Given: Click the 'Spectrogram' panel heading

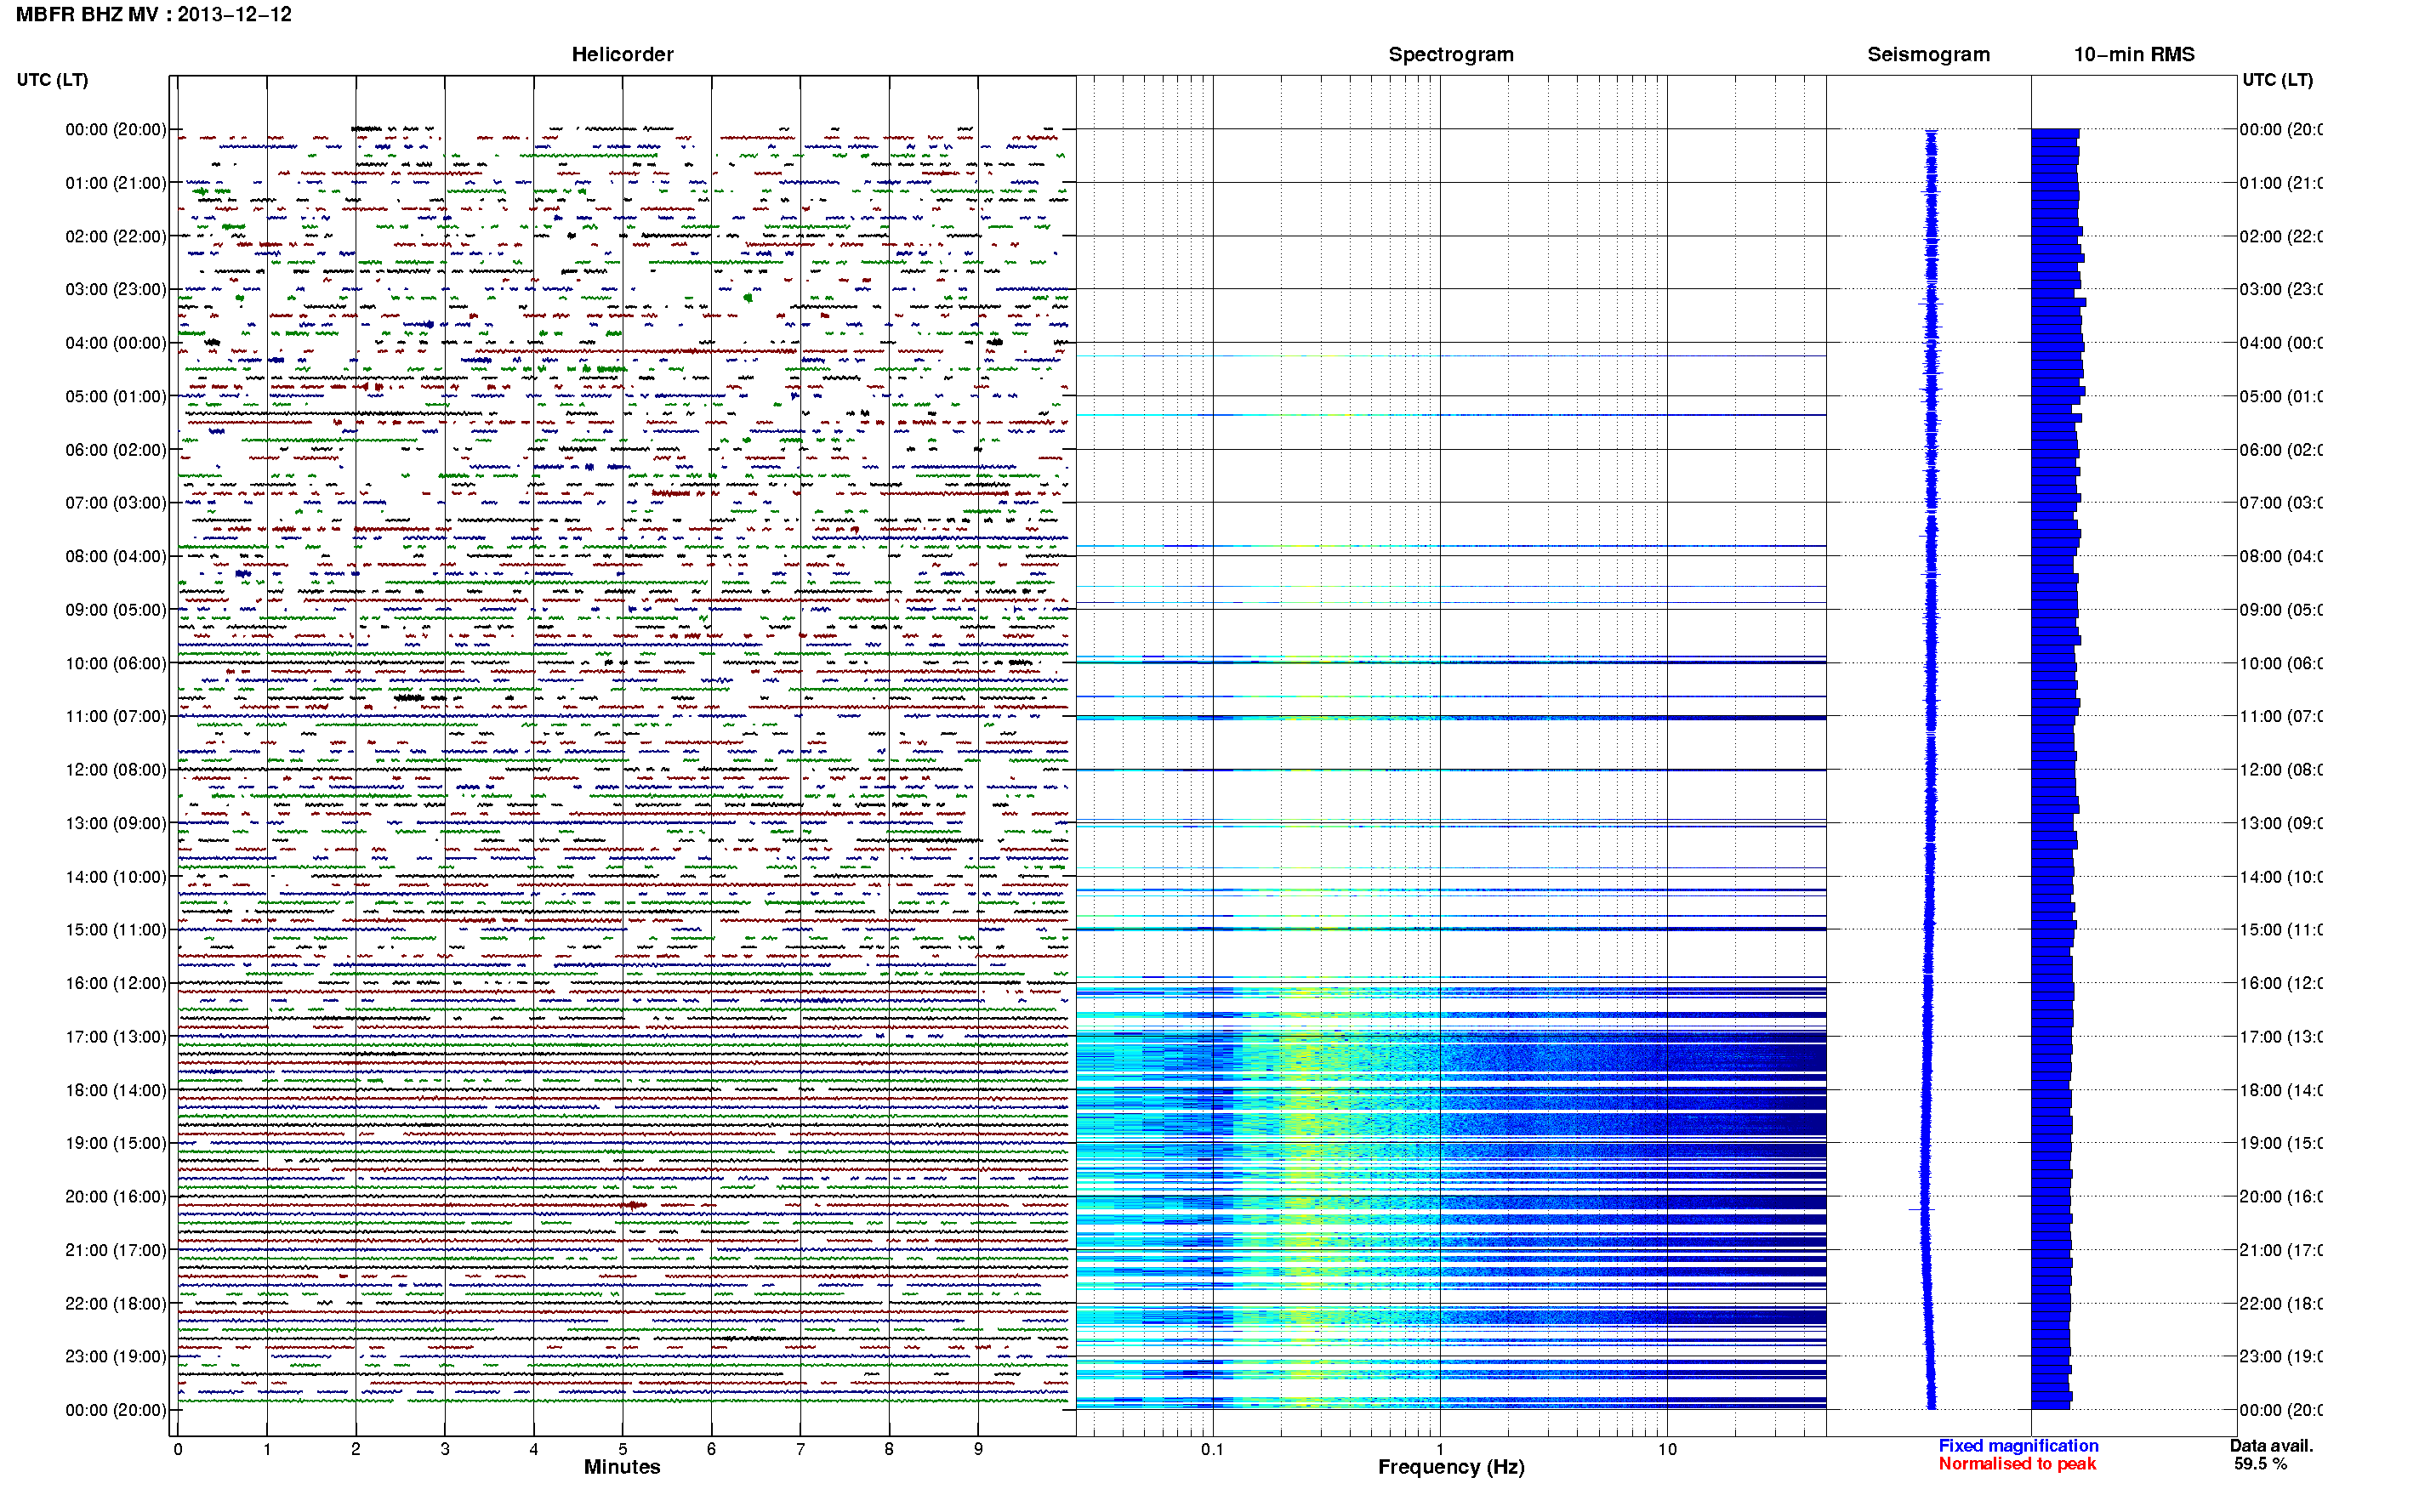Looking at the screenshot, I should tap(1451, 55).
